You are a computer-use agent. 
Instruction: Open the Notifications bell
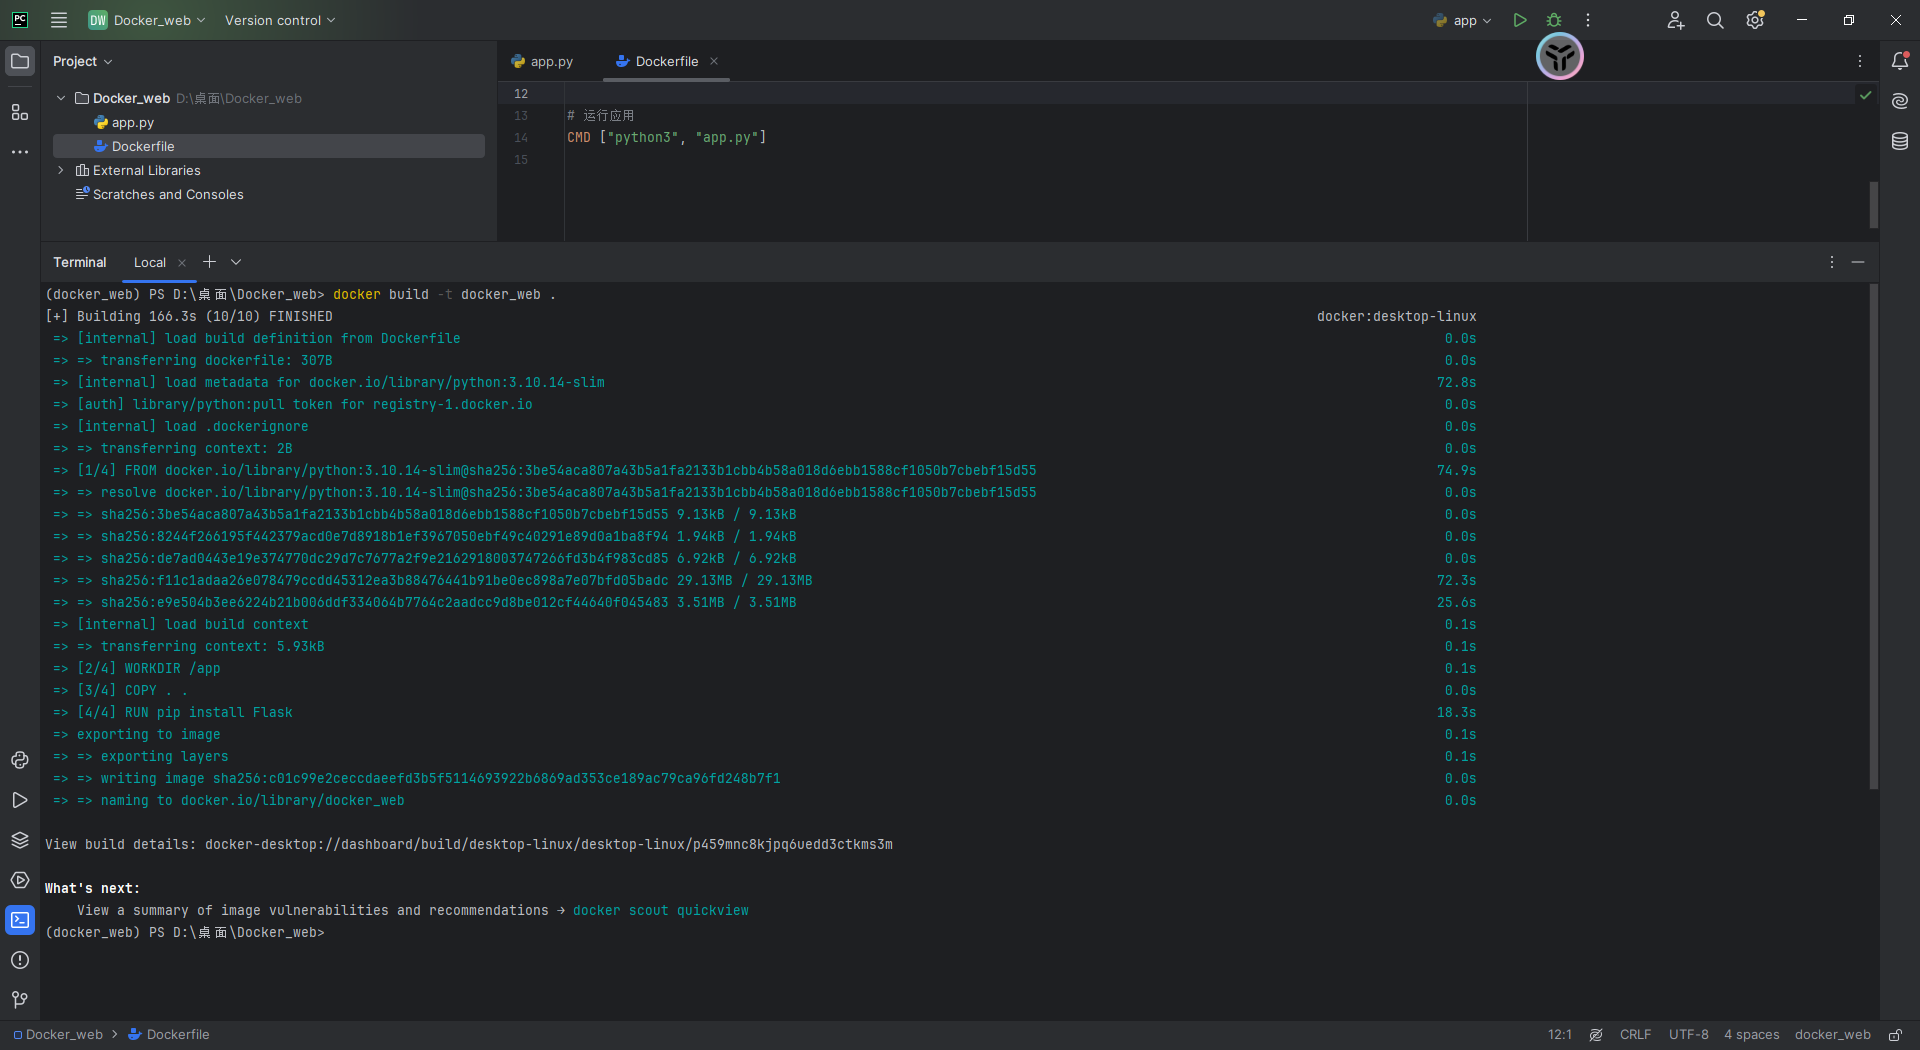[1900, 61]
